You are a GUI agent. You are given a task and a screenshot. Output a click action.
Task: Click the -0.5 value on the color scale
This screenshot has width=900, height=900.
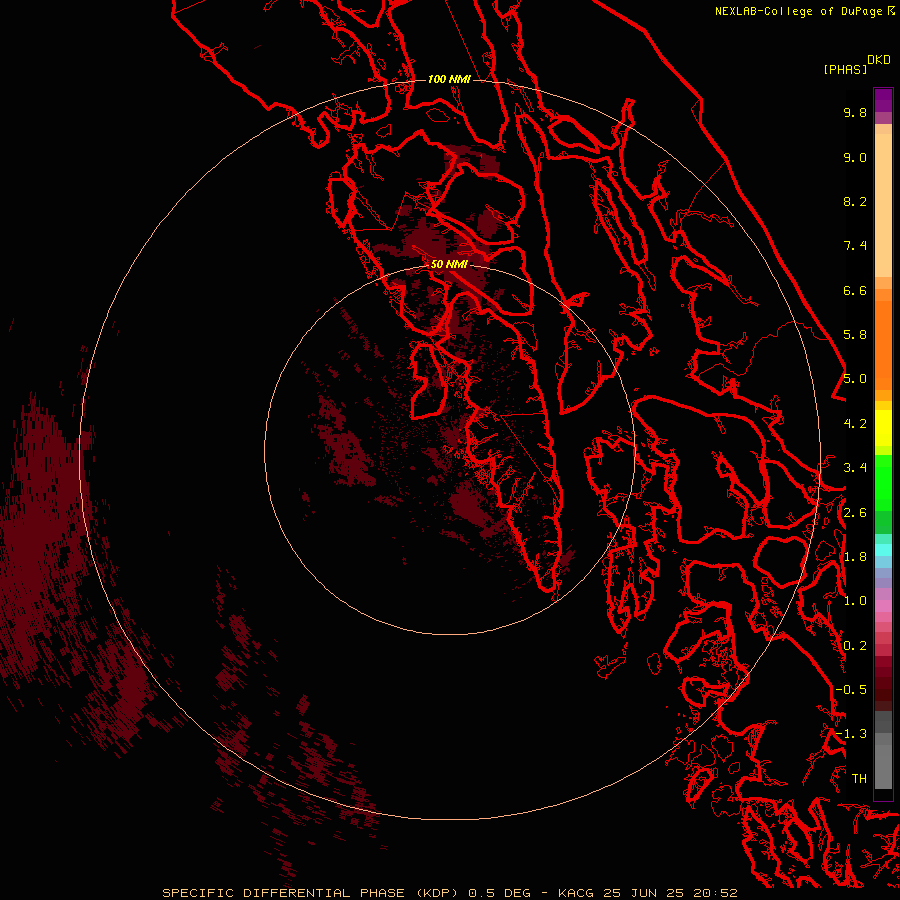[851, 690]
